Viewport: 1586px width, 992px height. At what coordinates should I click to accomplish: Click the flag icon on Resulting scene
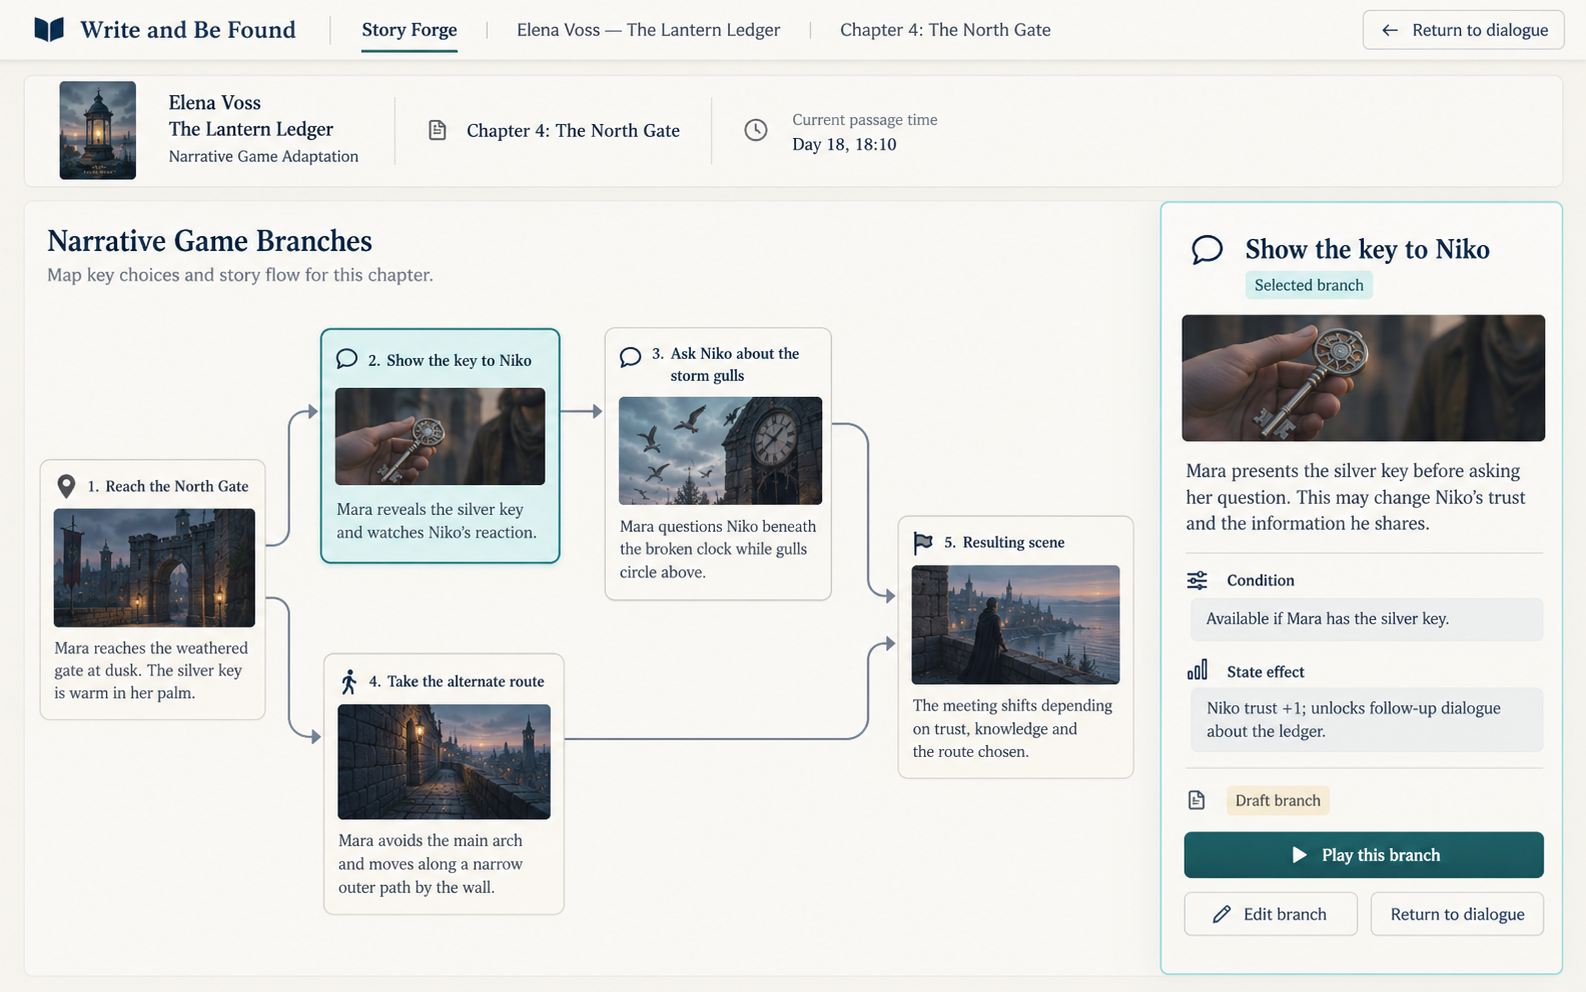(923, 542)
